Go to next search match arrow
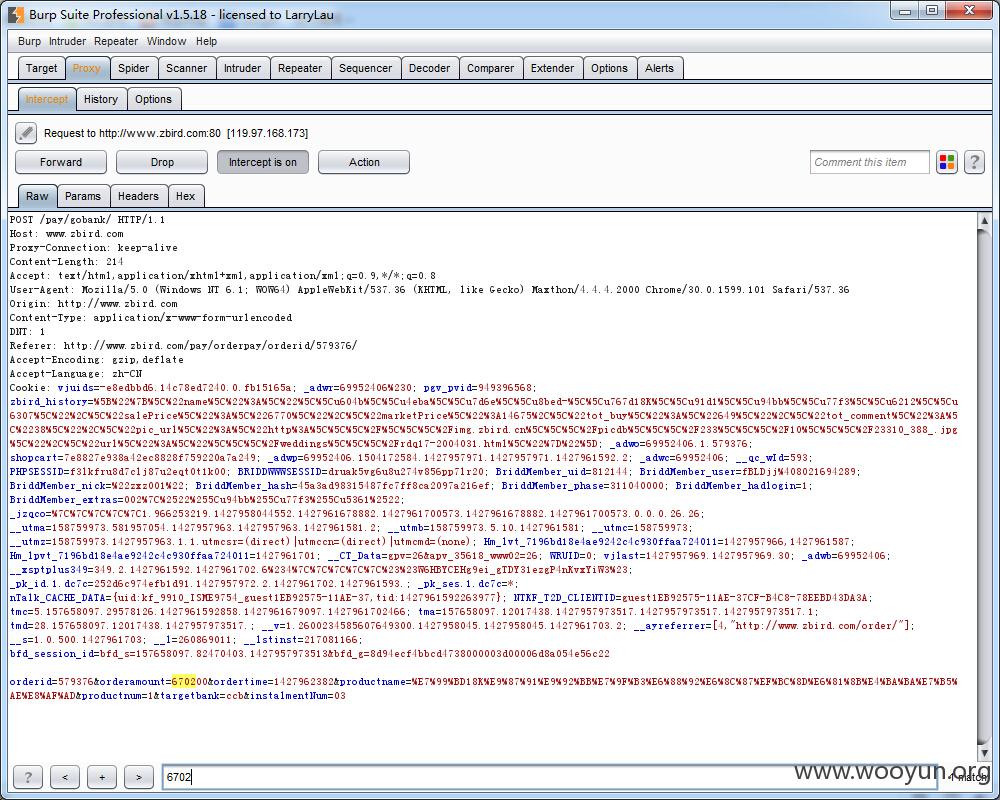This screenshot has height=800, width=1000. pyautogui.click(x=138, y=776)
